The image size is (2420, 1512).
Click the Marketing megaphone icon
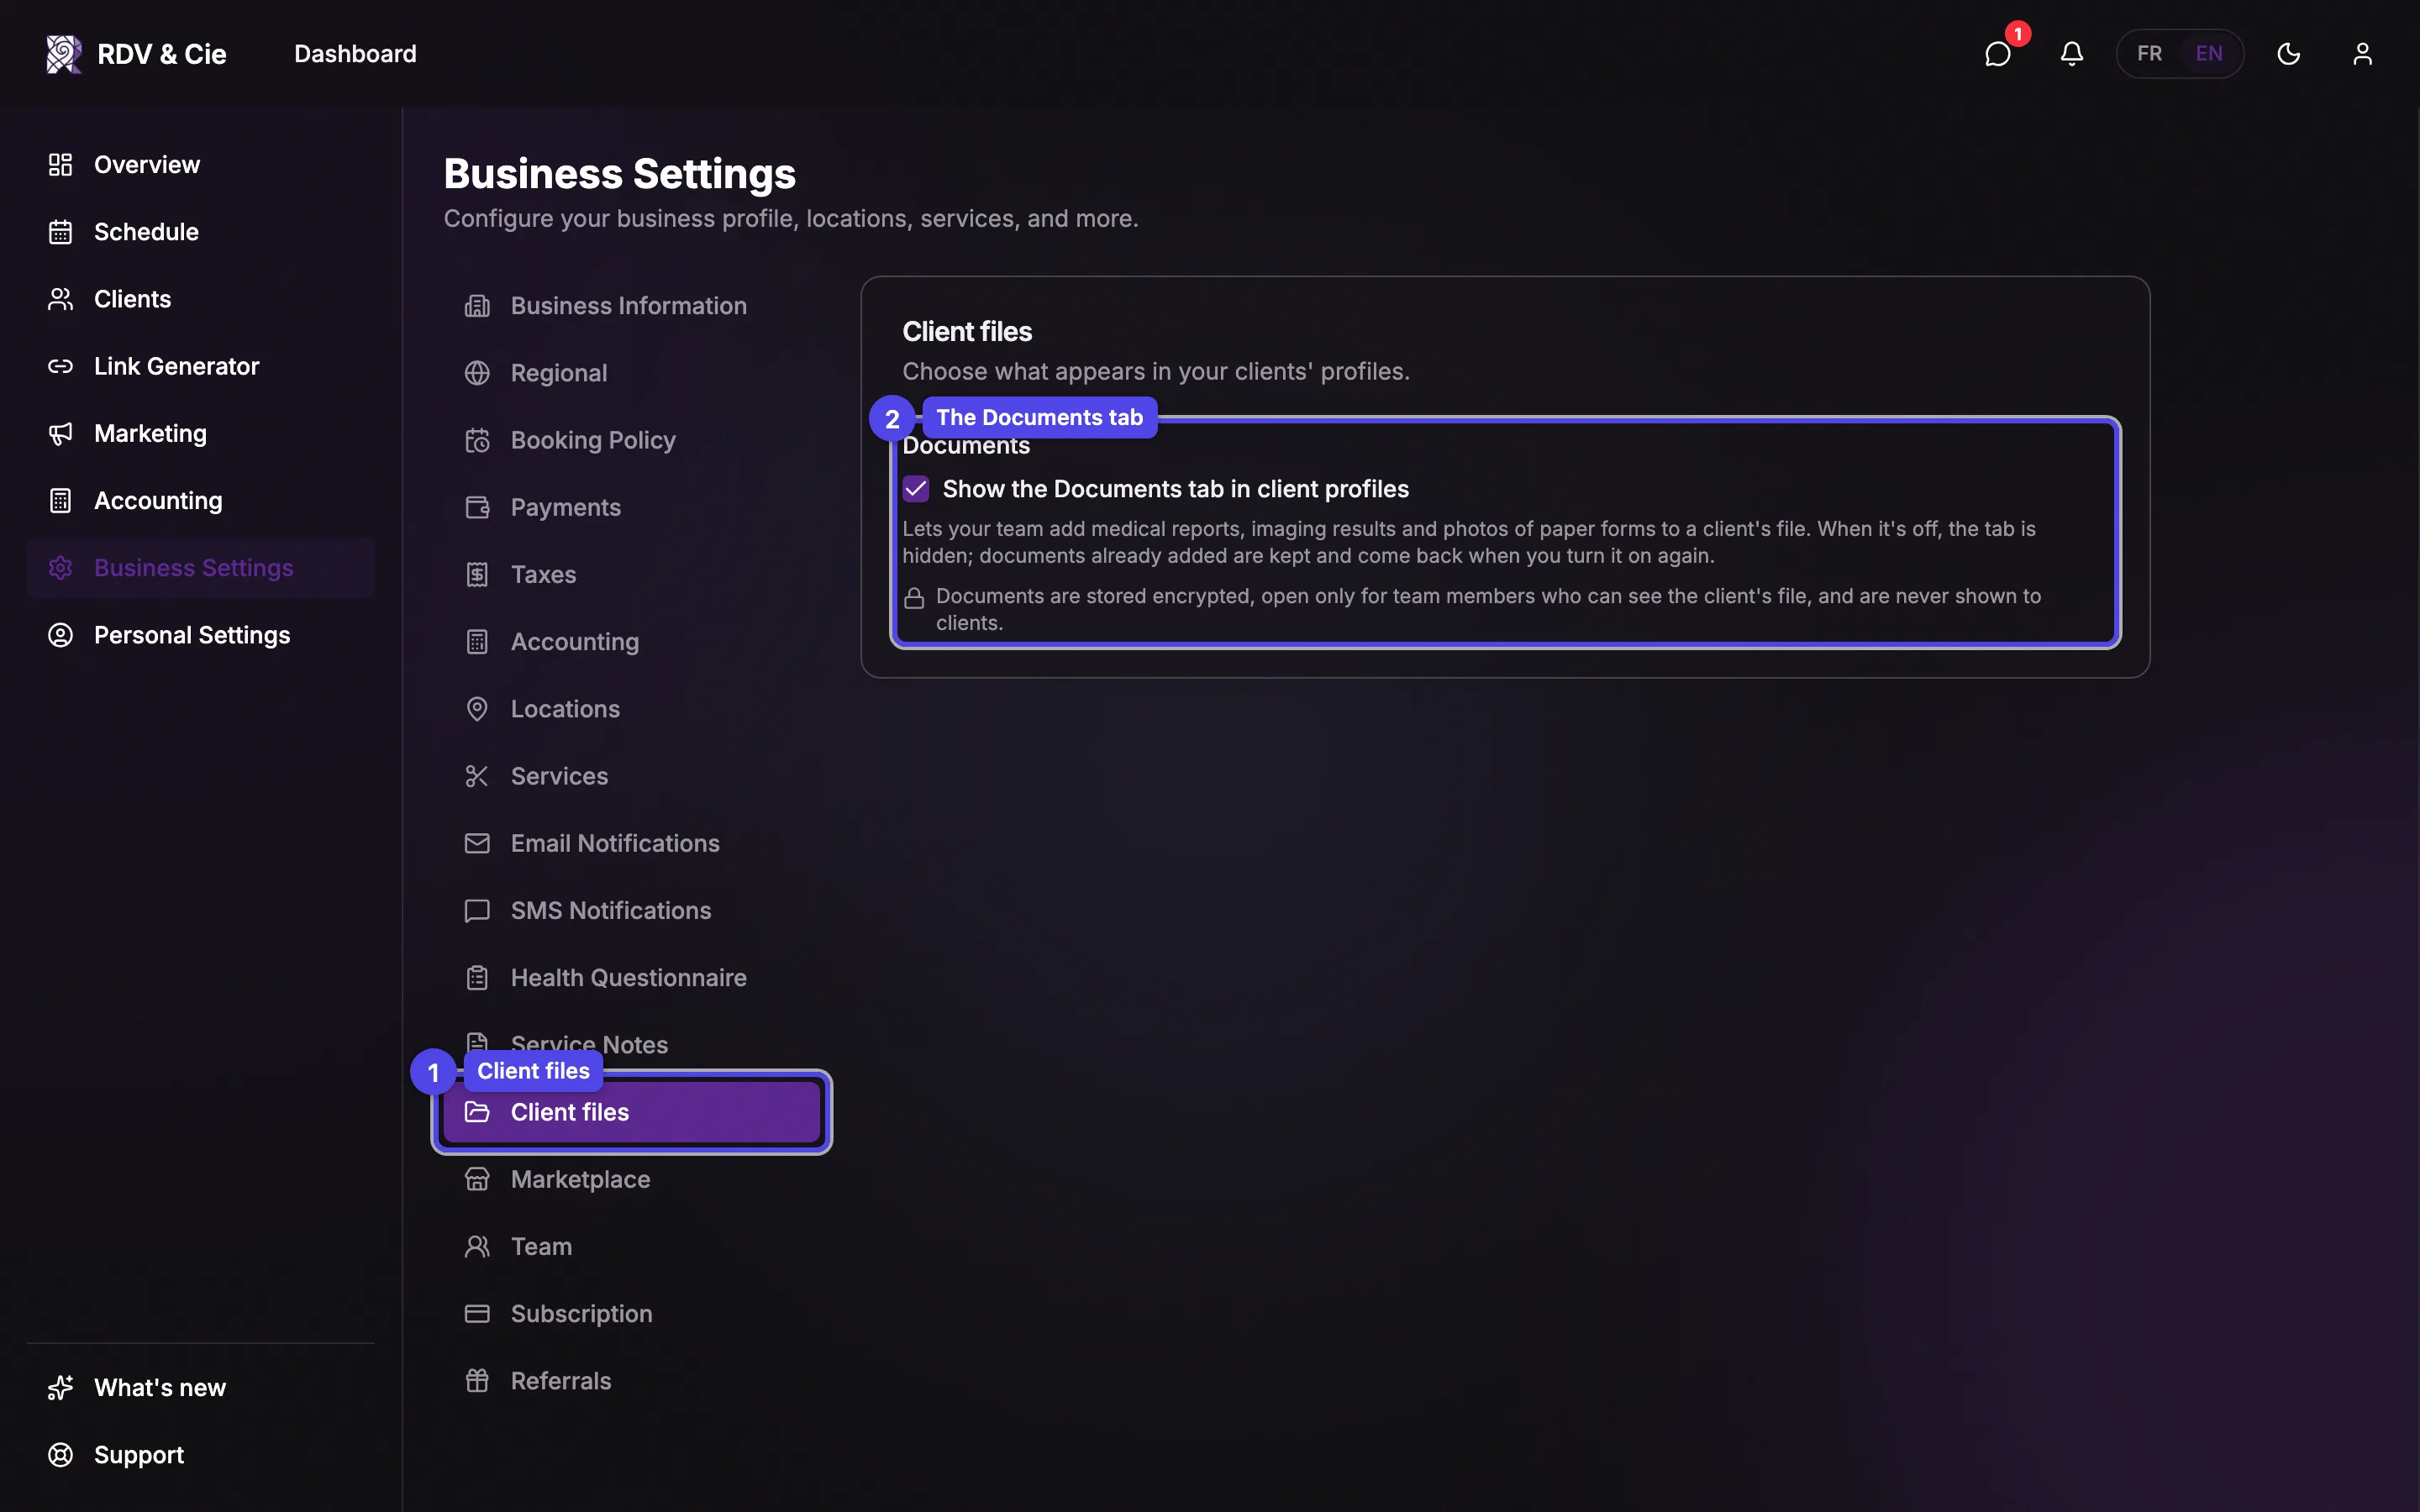61,434
